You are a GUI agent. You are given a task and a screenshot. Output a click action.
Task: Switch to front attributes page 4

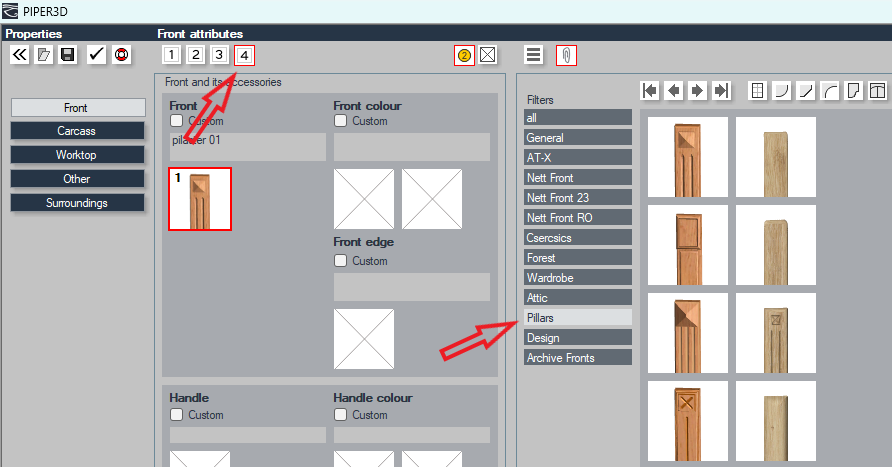point(244,55)
